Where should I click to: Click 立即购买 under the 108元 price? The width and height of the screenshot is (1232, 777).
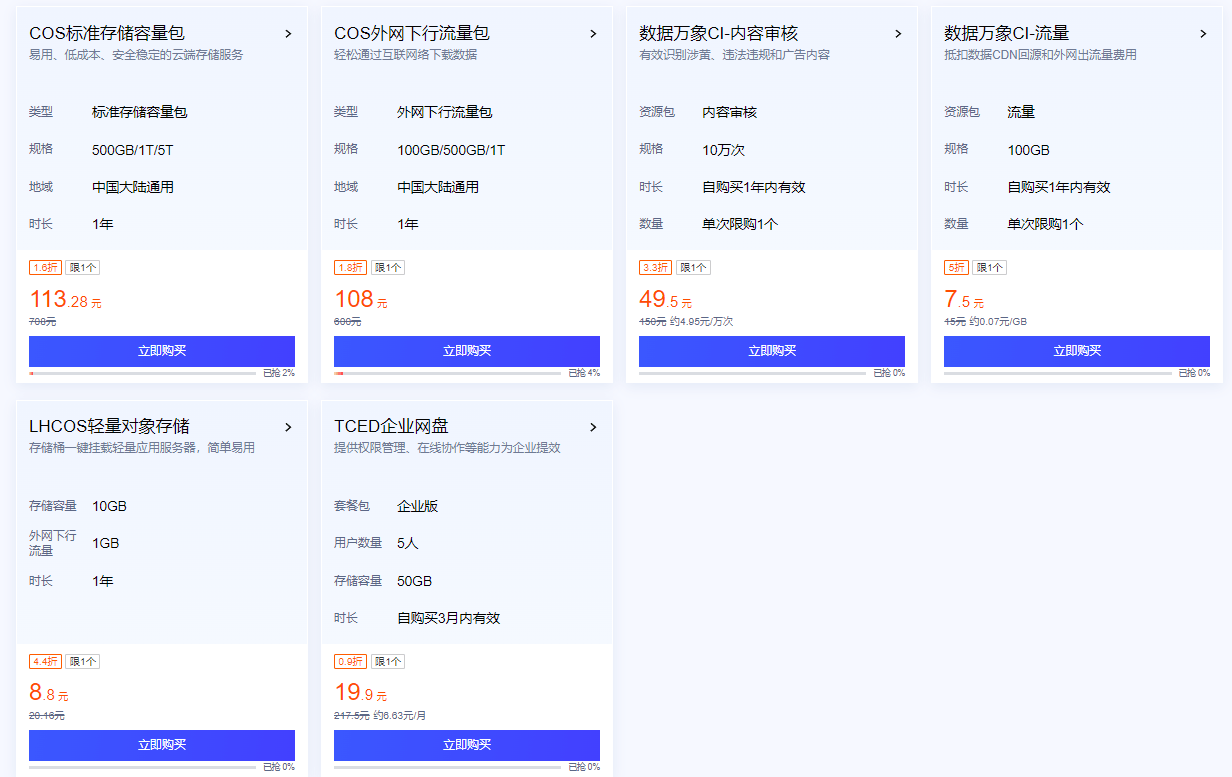[467, 351]
